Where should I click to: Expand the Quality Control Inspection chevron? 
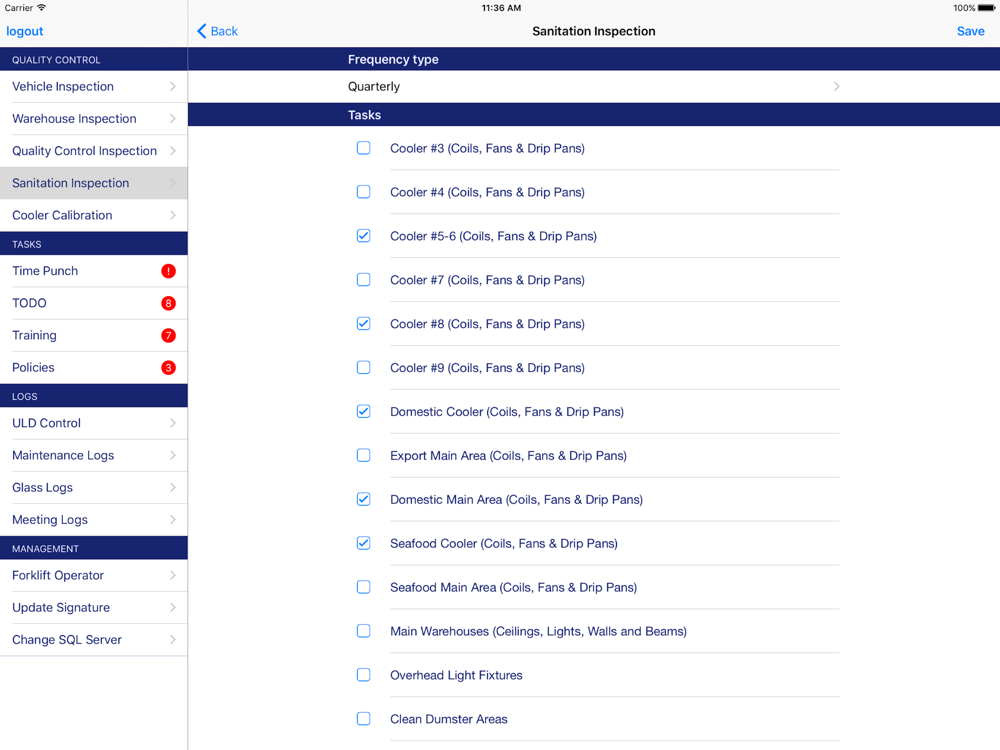tap(173, 151)
